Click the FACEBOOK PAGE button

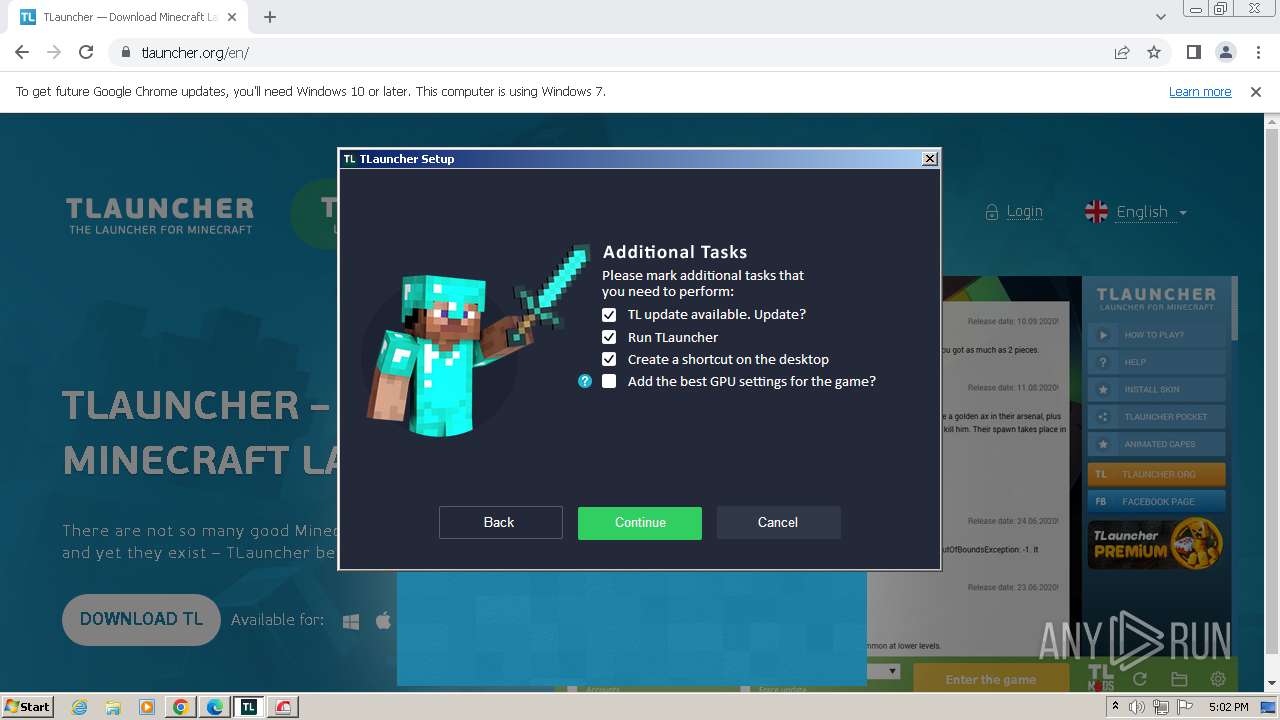click(1156, 501)
